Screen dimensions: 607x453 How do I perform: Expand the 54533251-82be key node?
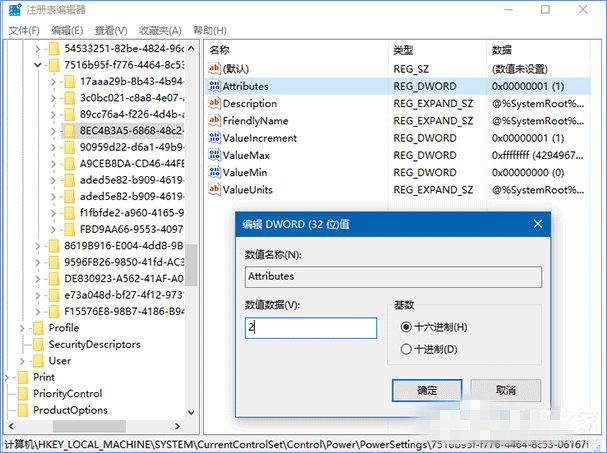pyautogui.click(x=38, y=48)
